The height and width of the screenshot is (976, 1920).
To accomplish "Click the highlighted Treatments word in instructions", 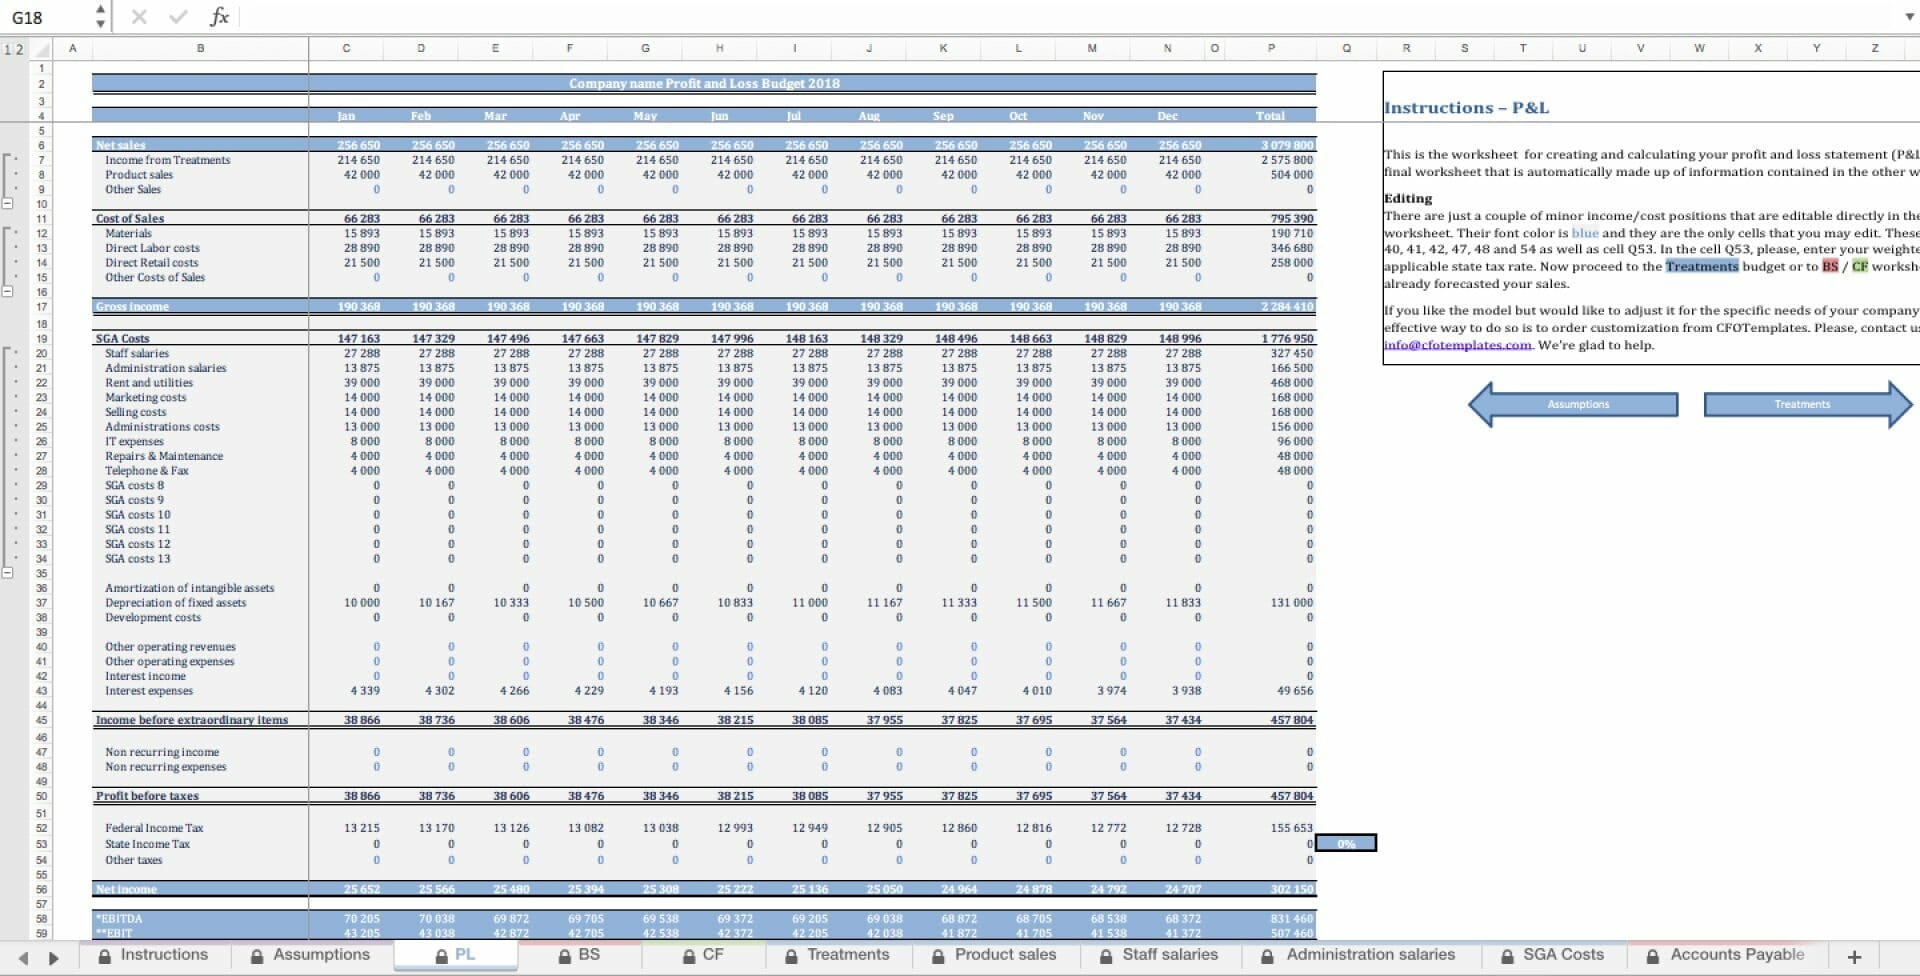I will (1701, 266).
